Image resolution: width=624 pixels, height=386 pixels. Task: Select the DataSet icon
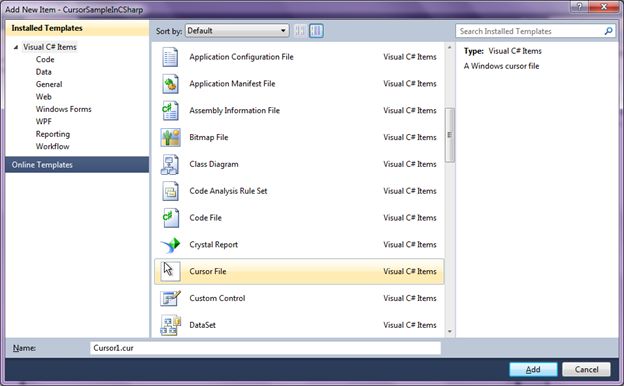click(170, 325)
